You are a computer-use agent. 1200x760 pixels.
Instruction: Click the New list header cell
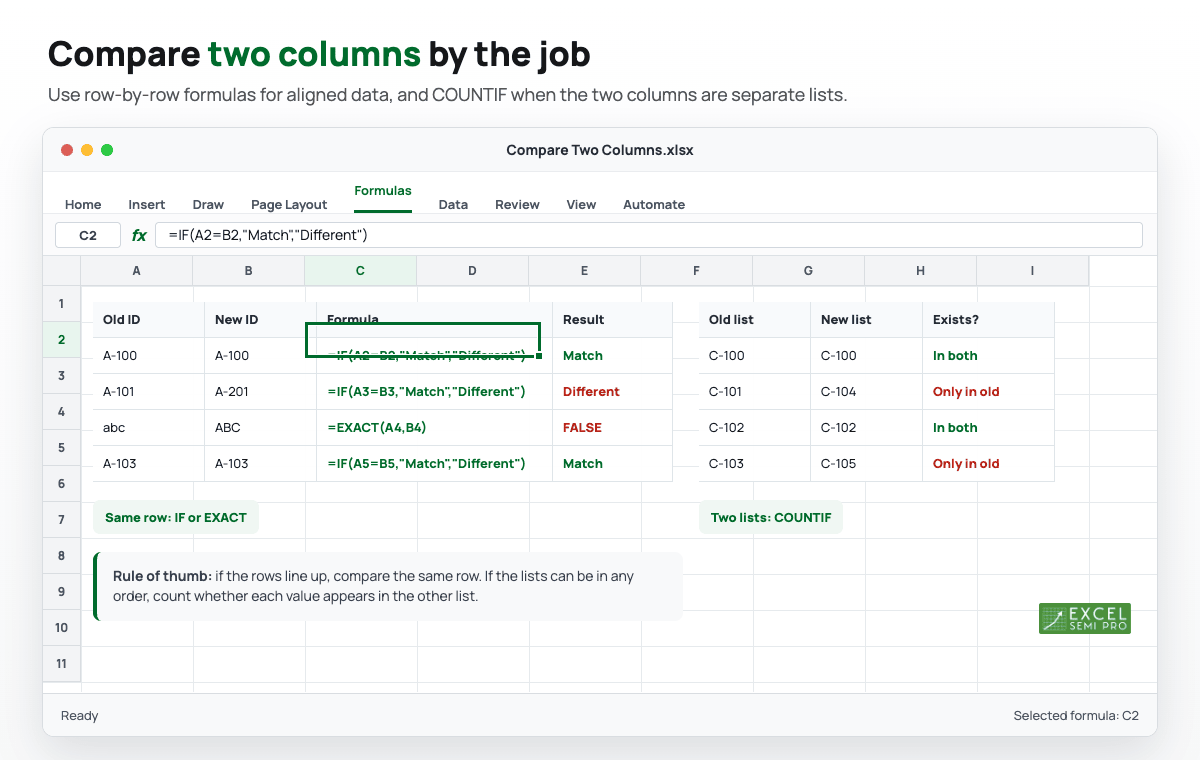pos(866,320)
